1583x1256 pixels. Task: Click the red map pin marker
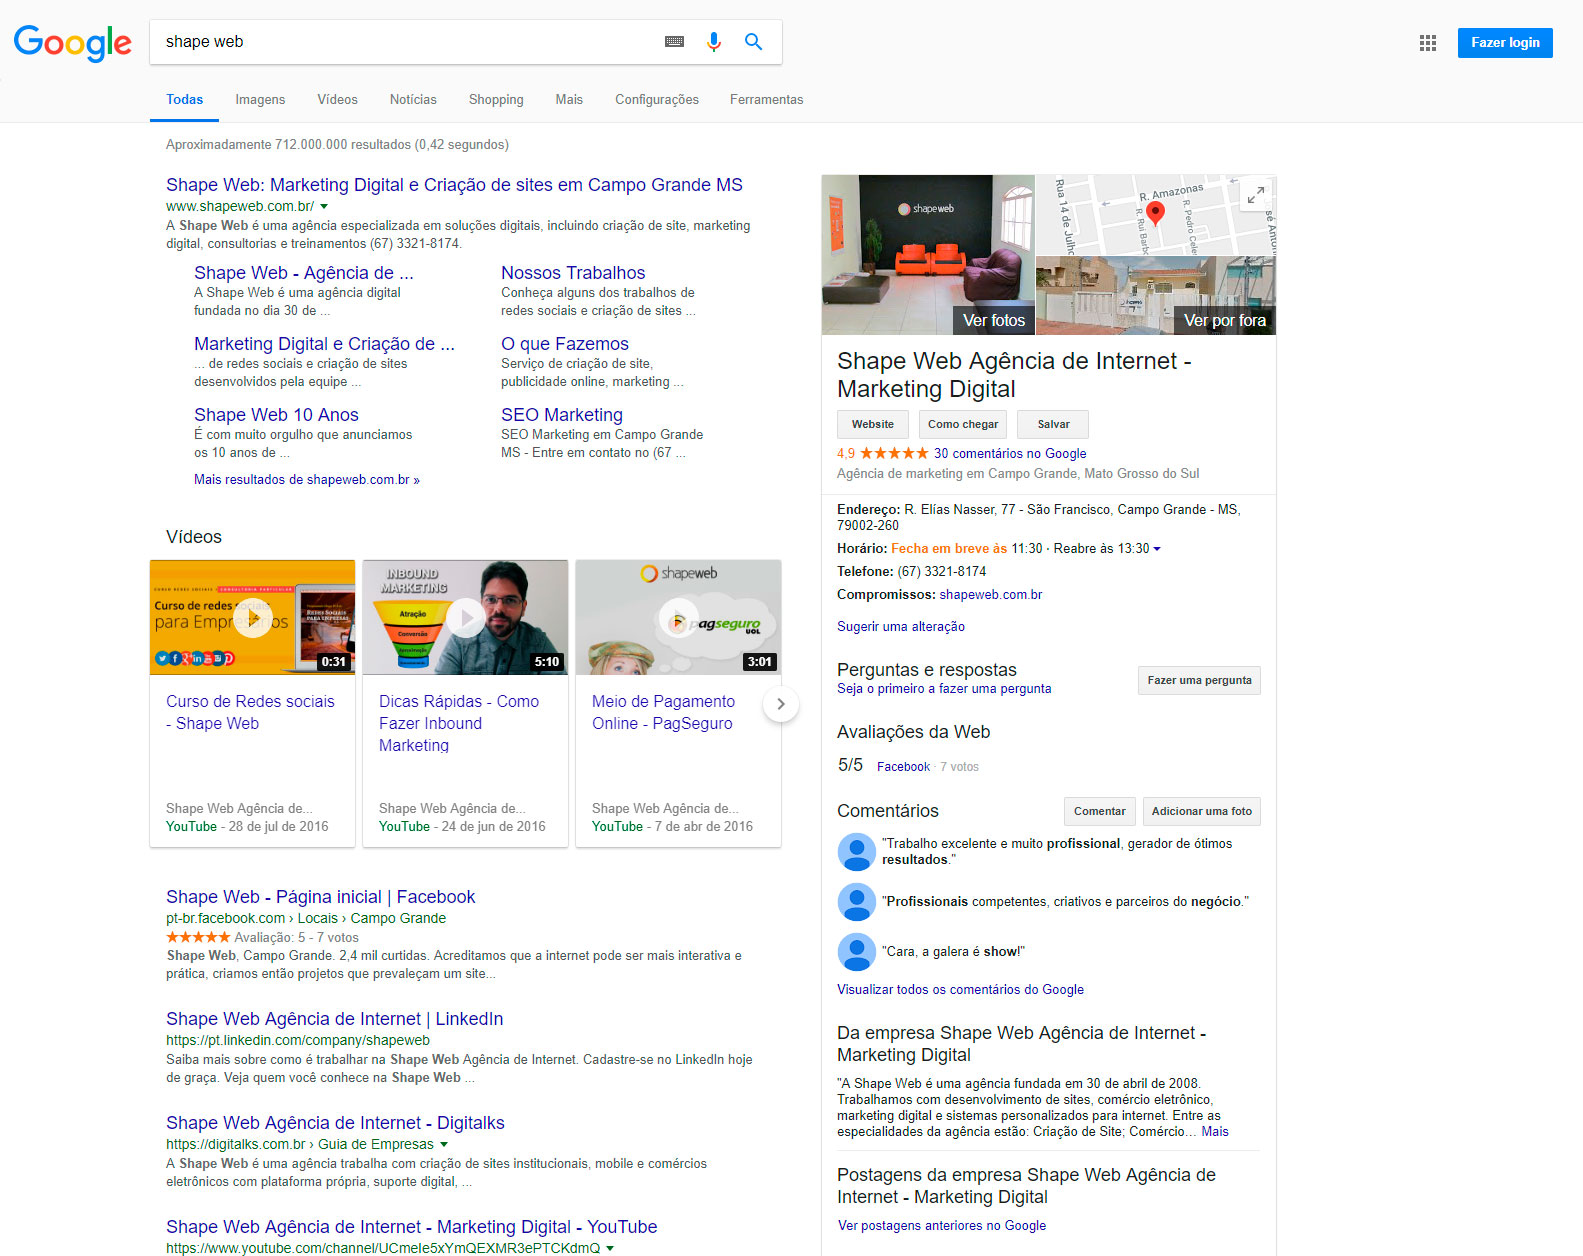point(1155,213)
